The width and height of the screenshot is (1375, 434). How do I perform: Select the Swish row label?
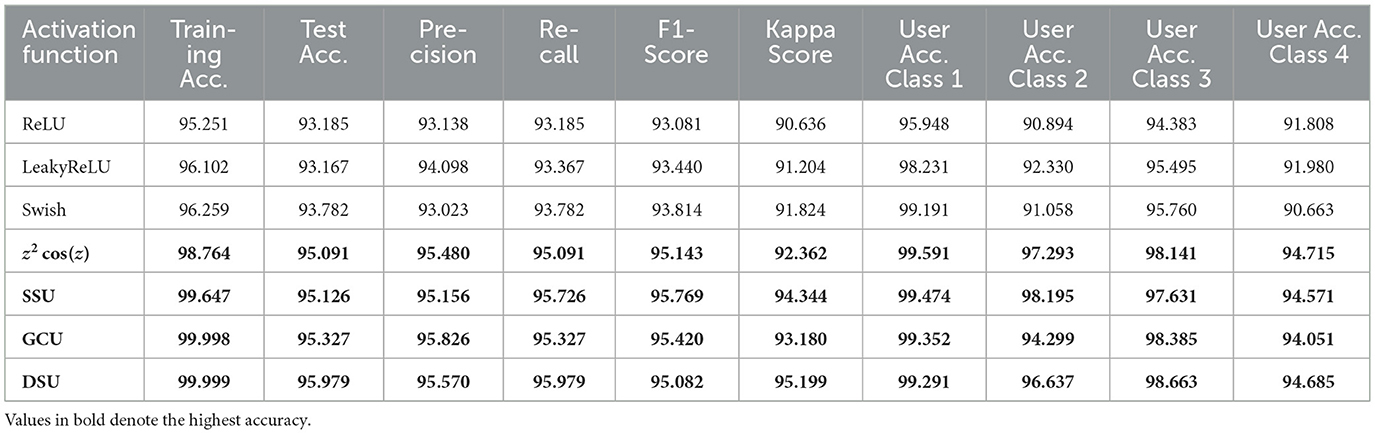tap(38, 212)
